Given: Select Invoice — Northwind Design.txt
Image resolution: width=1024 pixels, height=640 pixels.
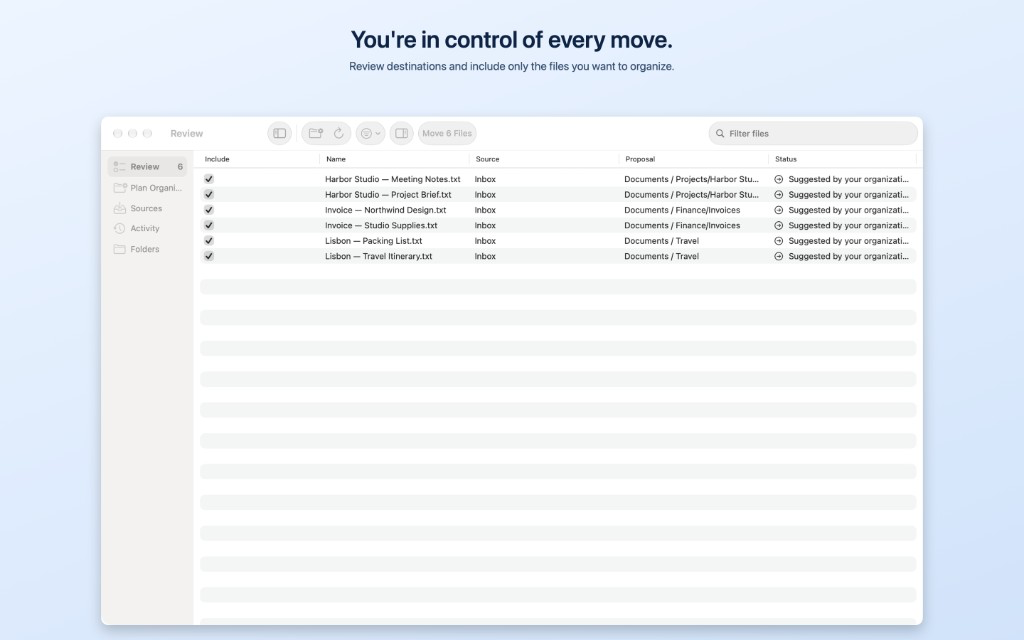Looking at the screenshot, I should pyautogui.click(x=385, y=210).
